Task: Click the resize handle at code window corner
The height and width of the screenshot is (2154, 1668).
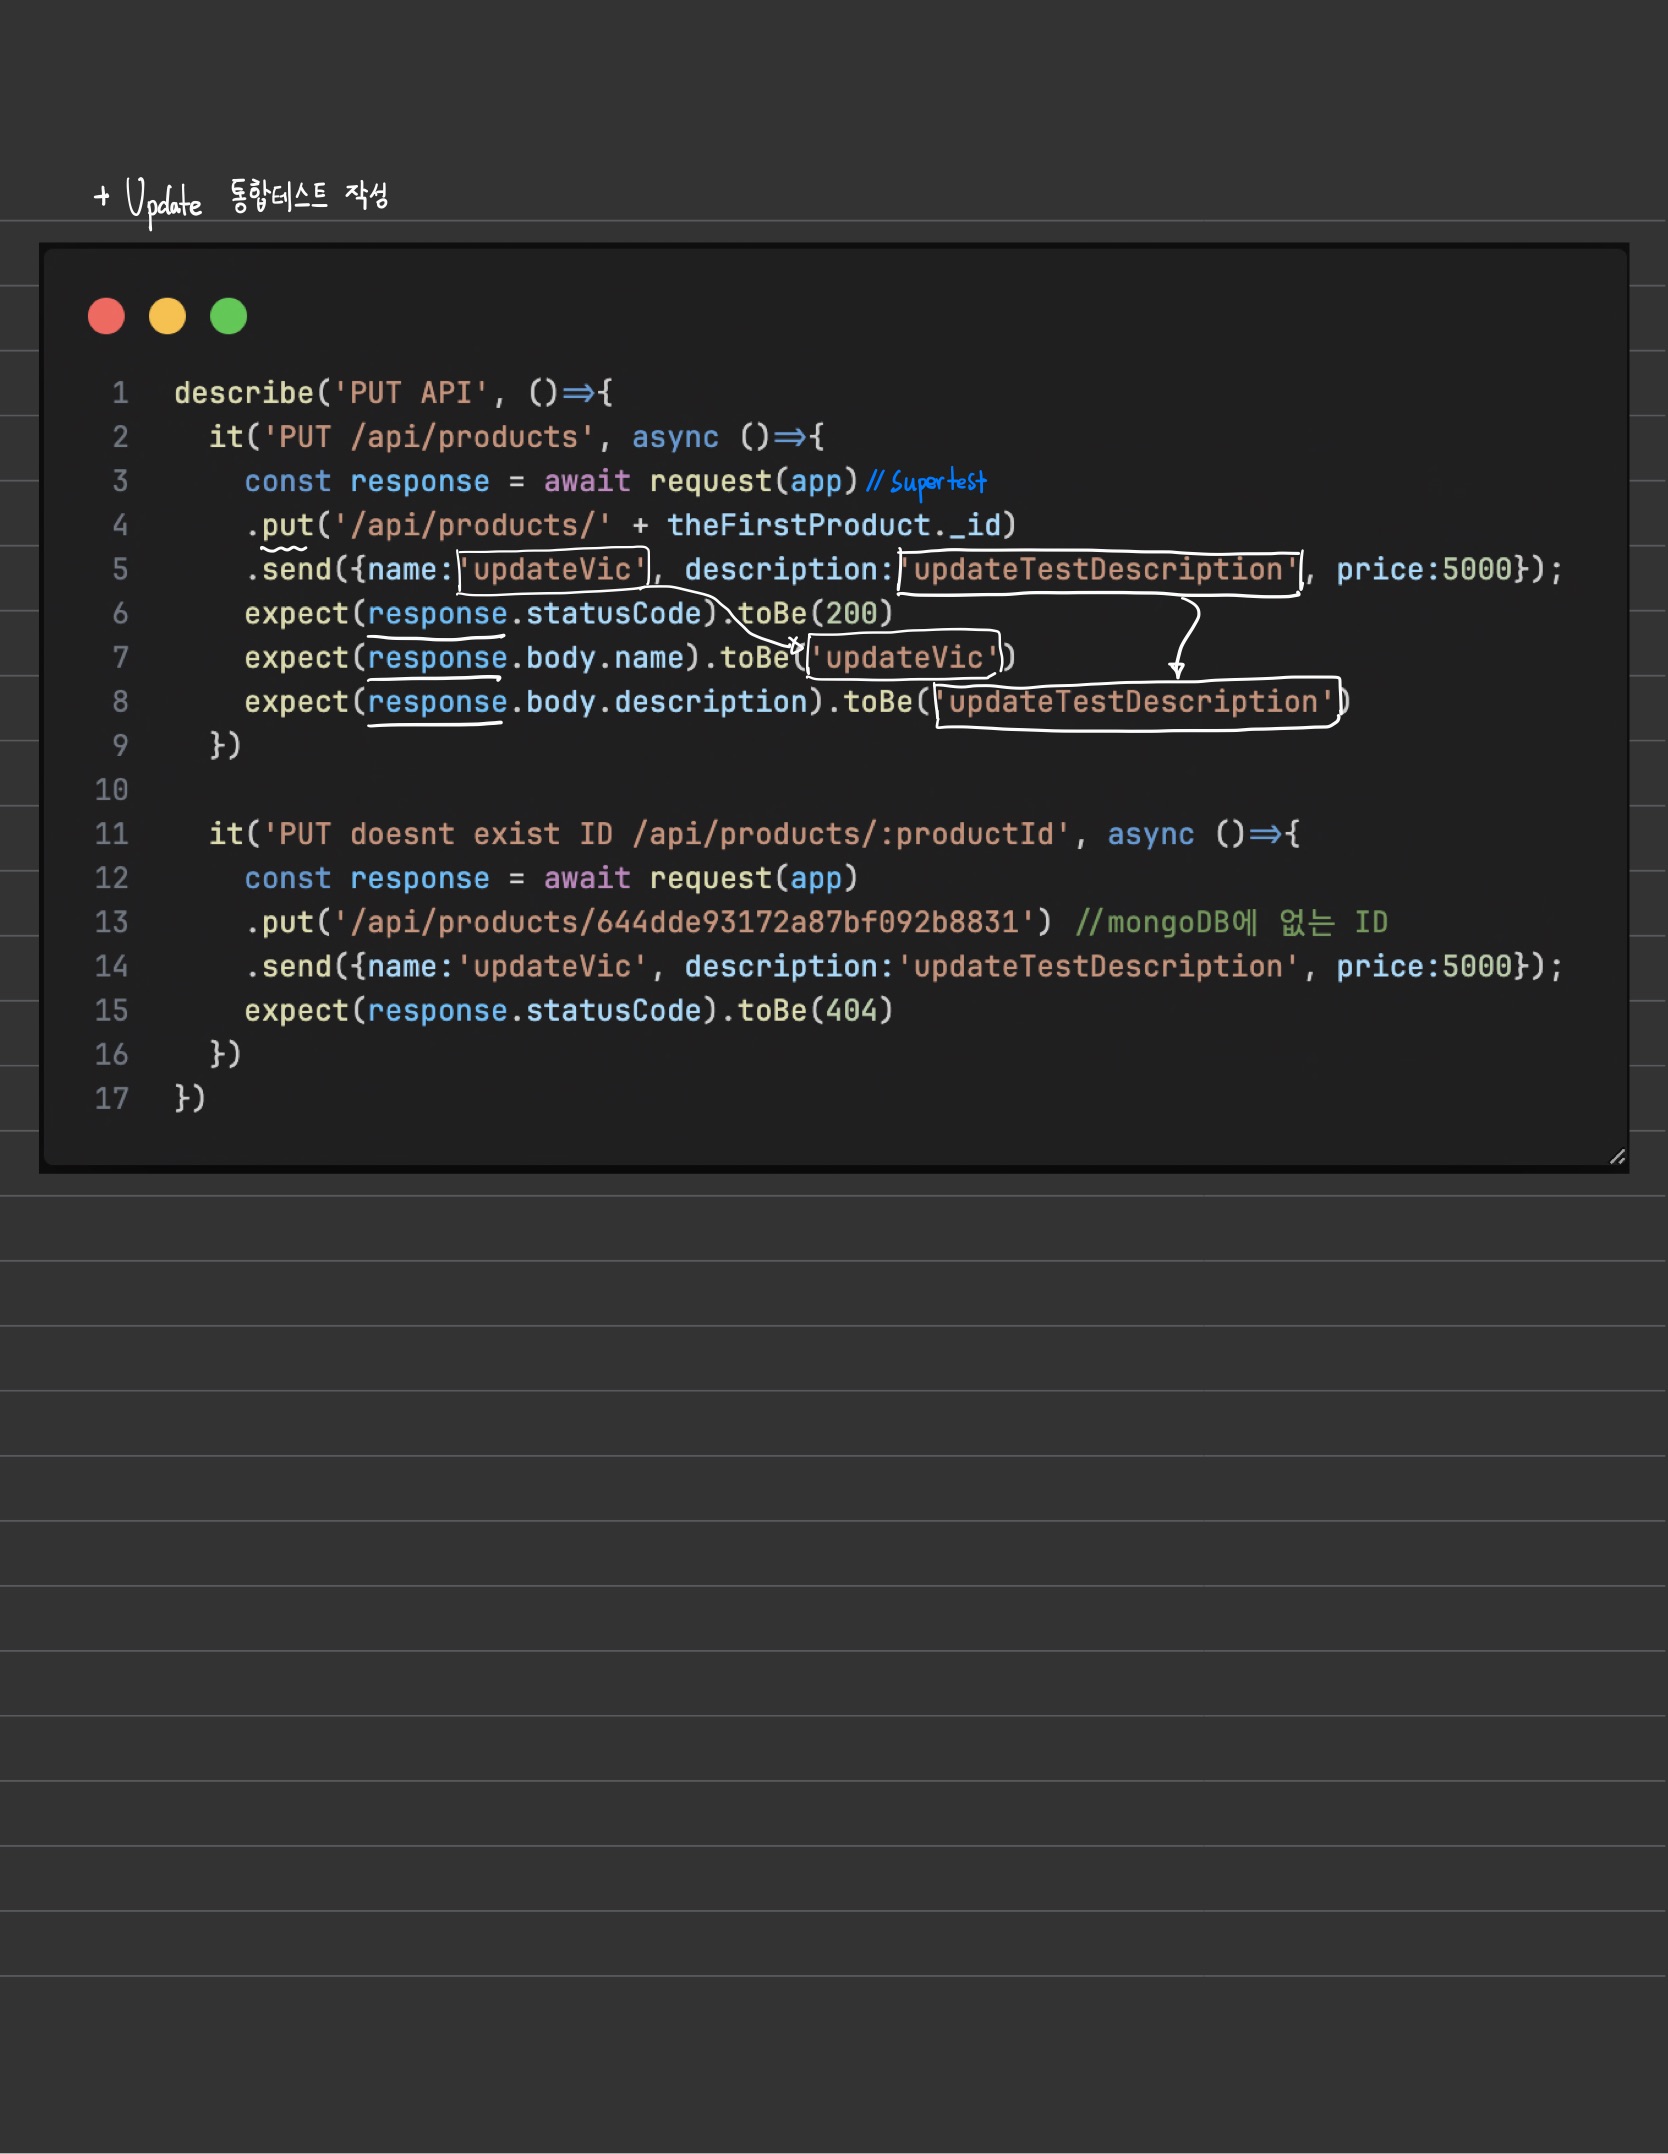Action: point(1617,1157)
